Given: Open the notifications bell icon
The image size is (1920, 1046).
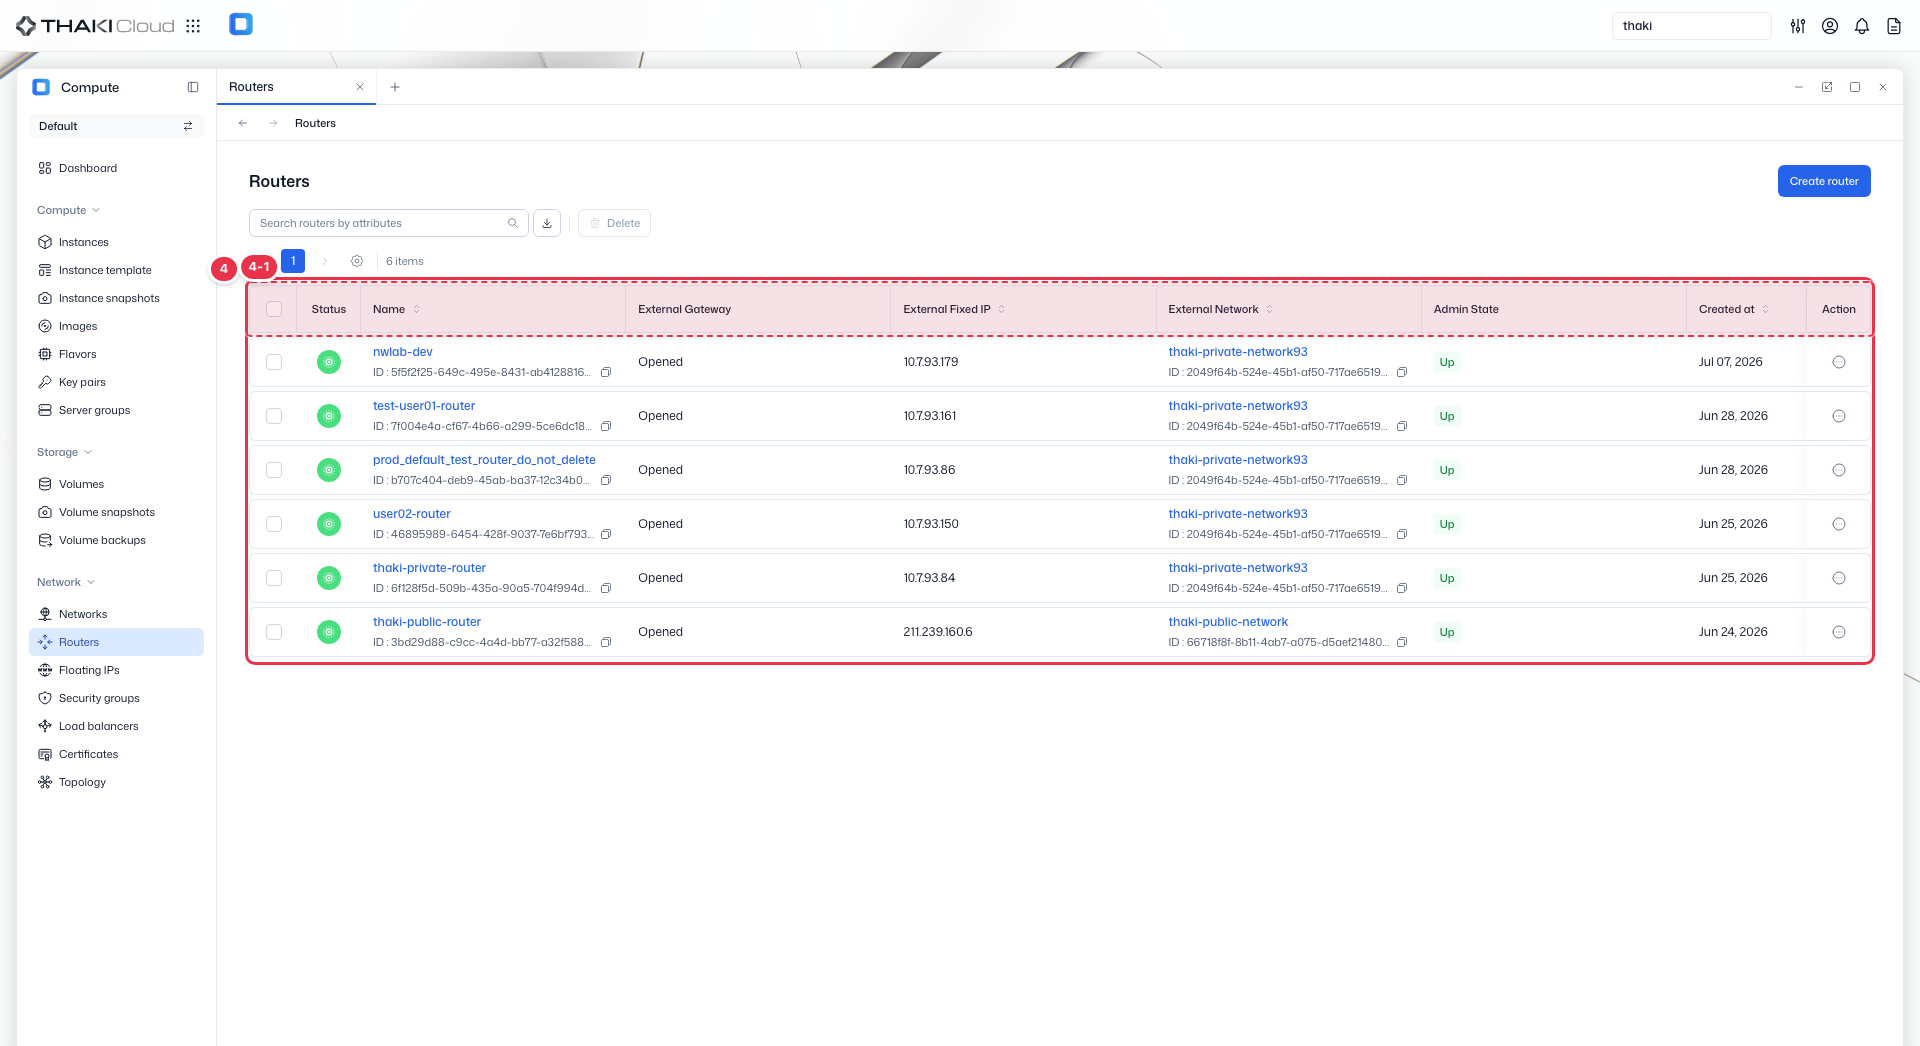Looking at the screenshot, I should (1862, 26).
